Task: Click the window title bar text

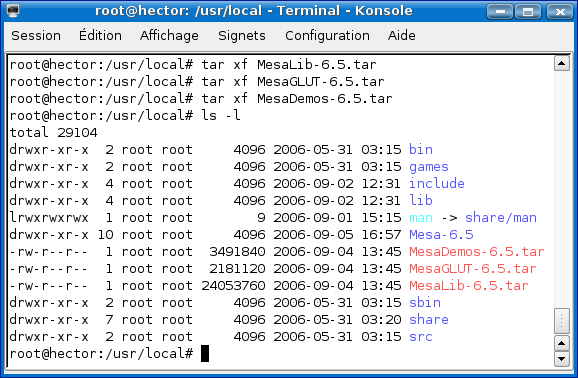Action: tap(254, 11)
